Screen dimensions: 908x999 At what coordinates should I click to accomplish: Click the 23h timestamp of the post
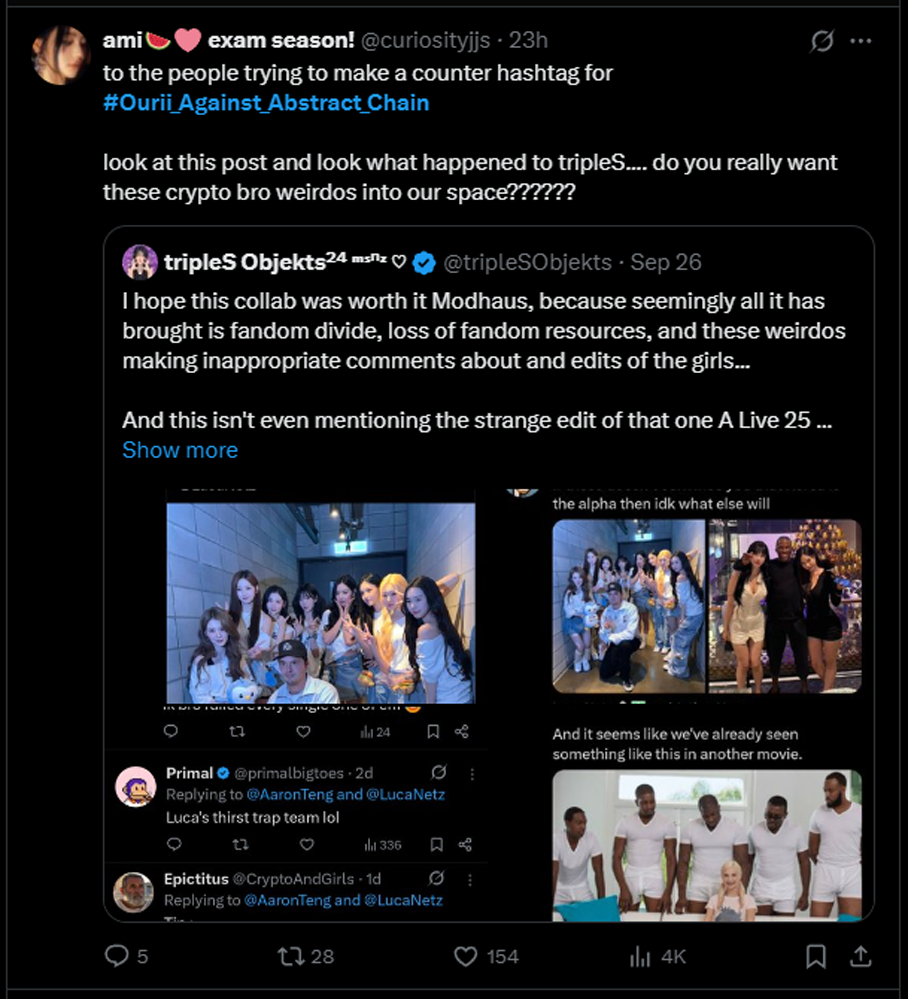point(528,41)
